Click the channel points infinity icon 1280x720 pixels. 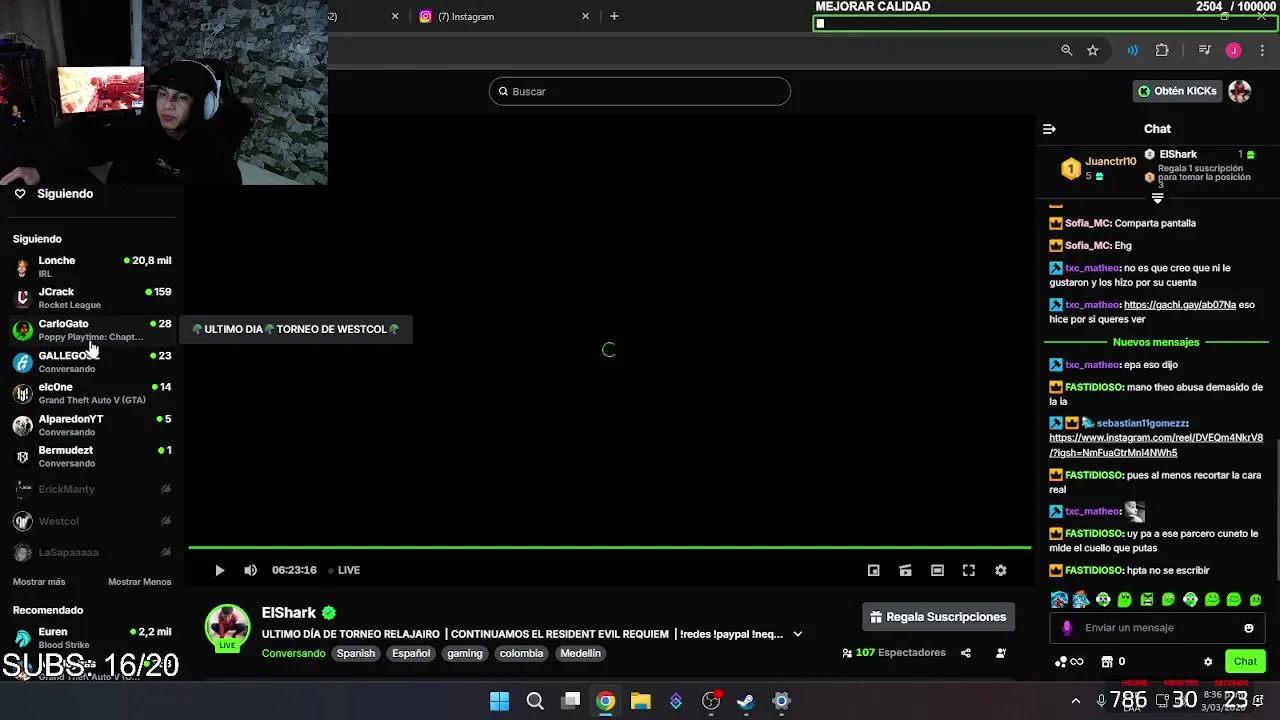click(x=1069, y=661)
